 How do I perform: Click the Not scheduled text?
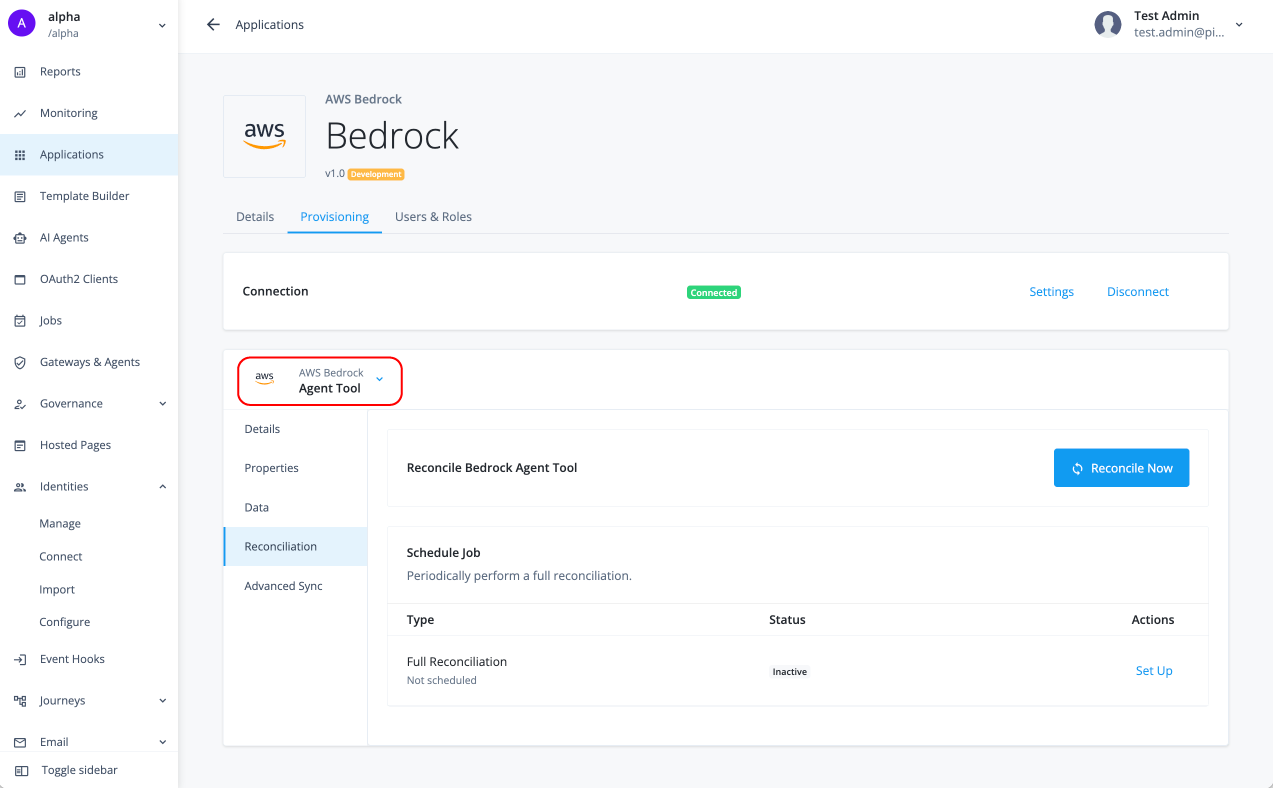tap(442, 681)
